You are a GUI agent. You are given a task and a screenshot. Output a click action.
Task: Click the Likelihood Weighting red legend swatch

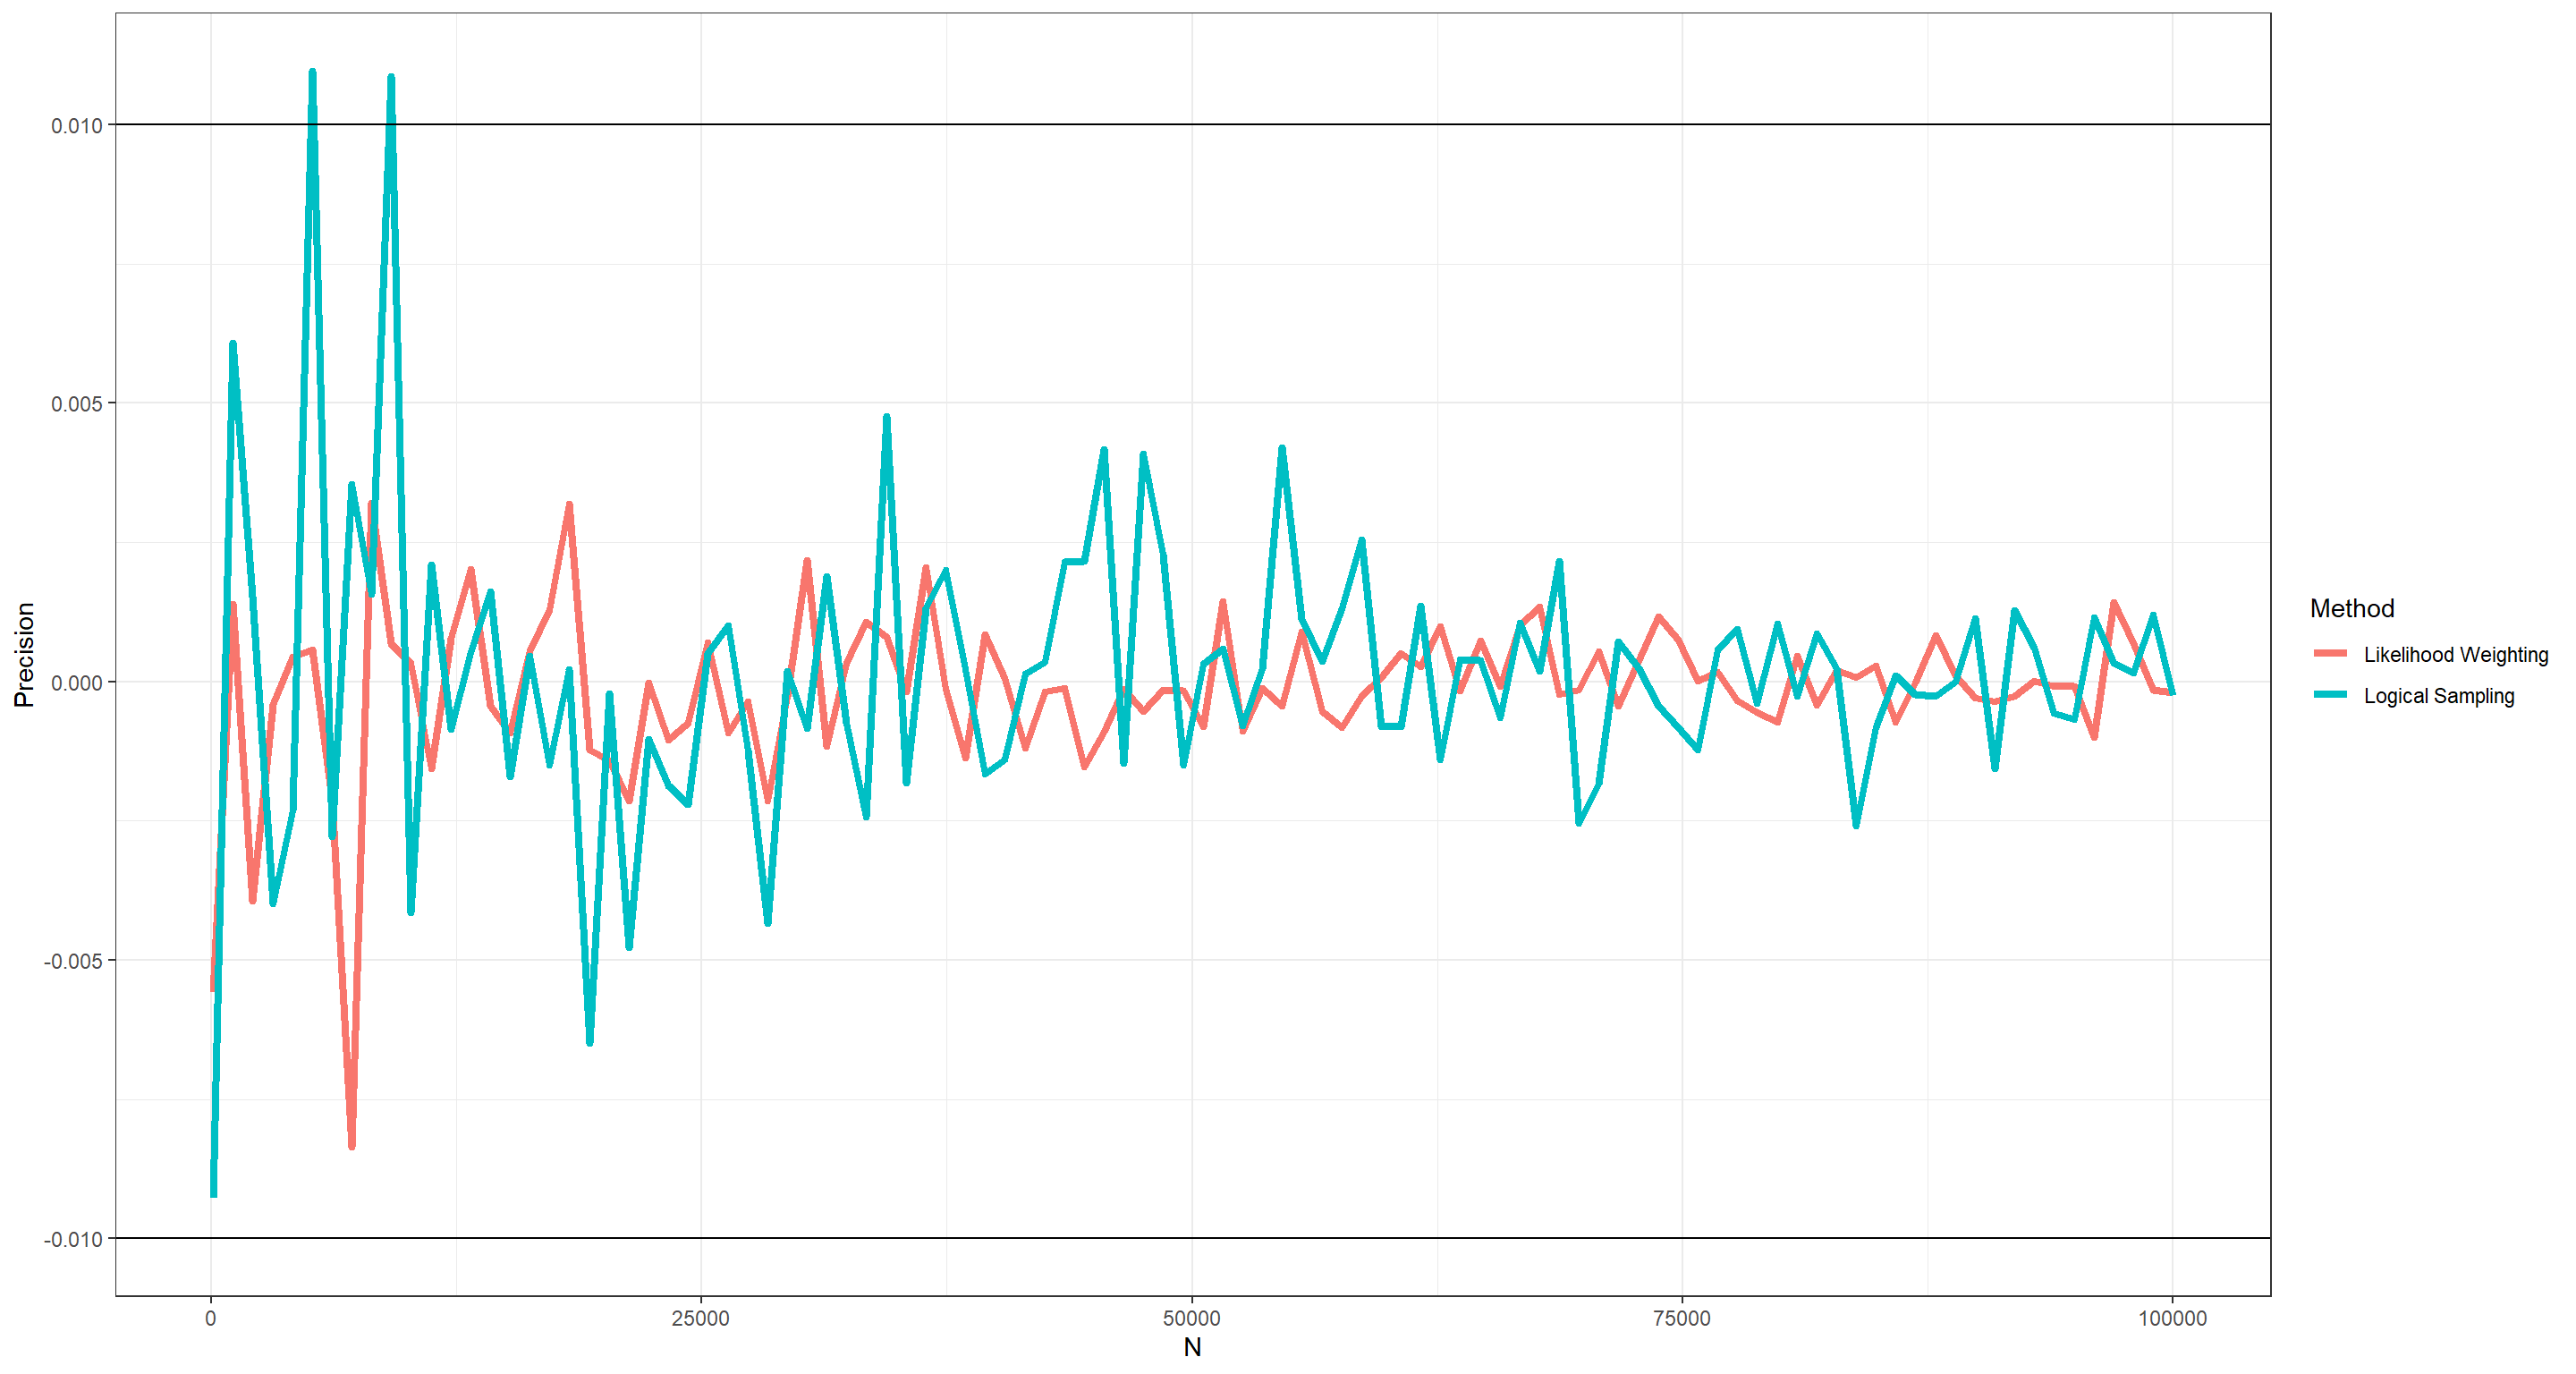click(x=2331, y=654)
